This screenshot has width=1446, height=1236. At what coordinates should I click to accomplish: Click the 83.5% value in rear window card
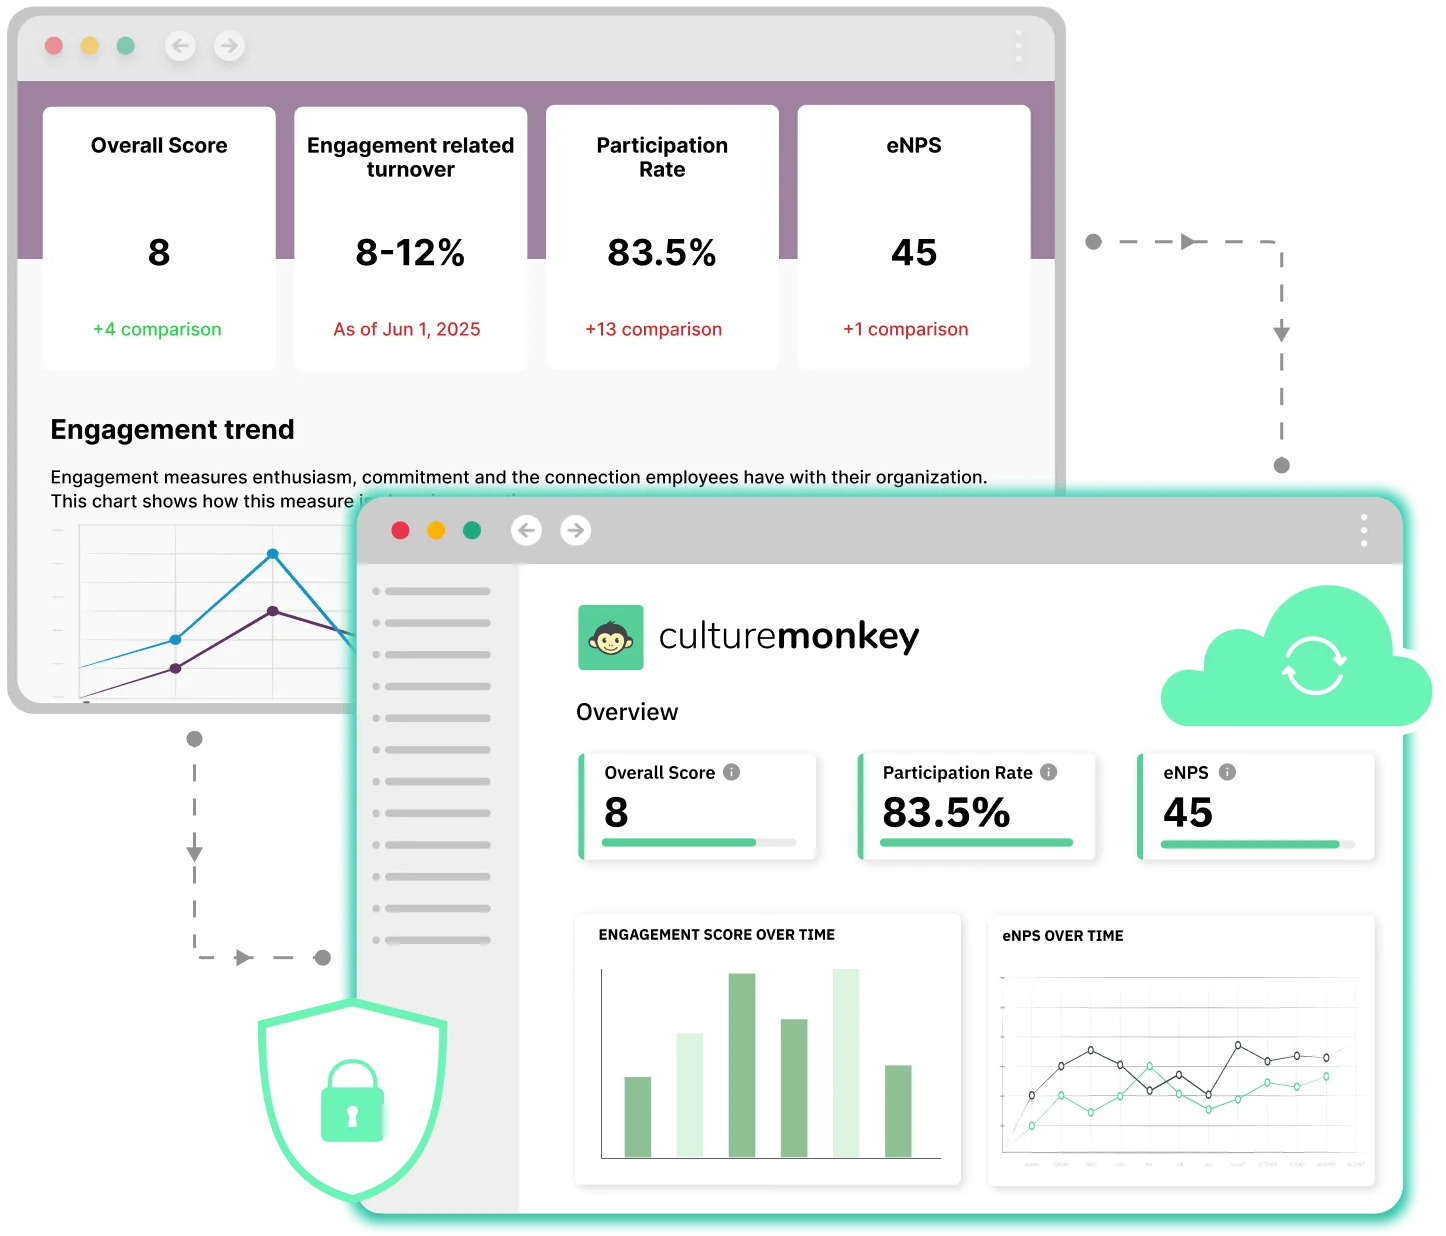(662, 252)
